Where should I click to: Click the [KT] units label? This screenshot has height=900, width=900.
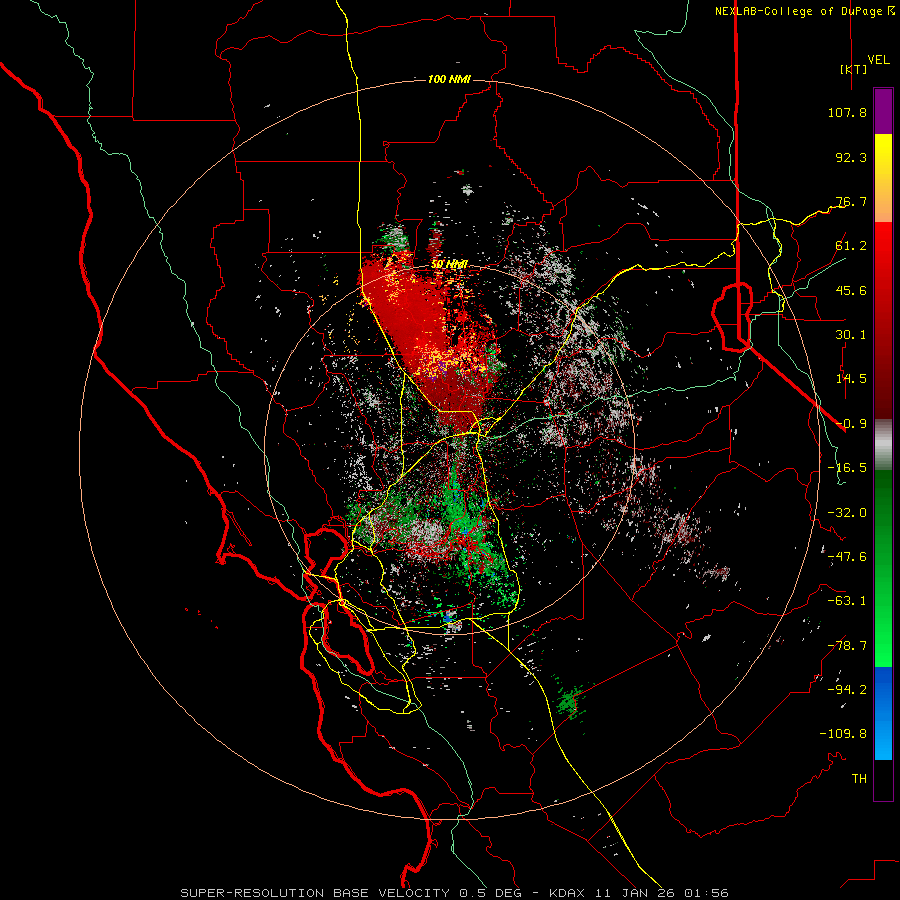(853, 69)
